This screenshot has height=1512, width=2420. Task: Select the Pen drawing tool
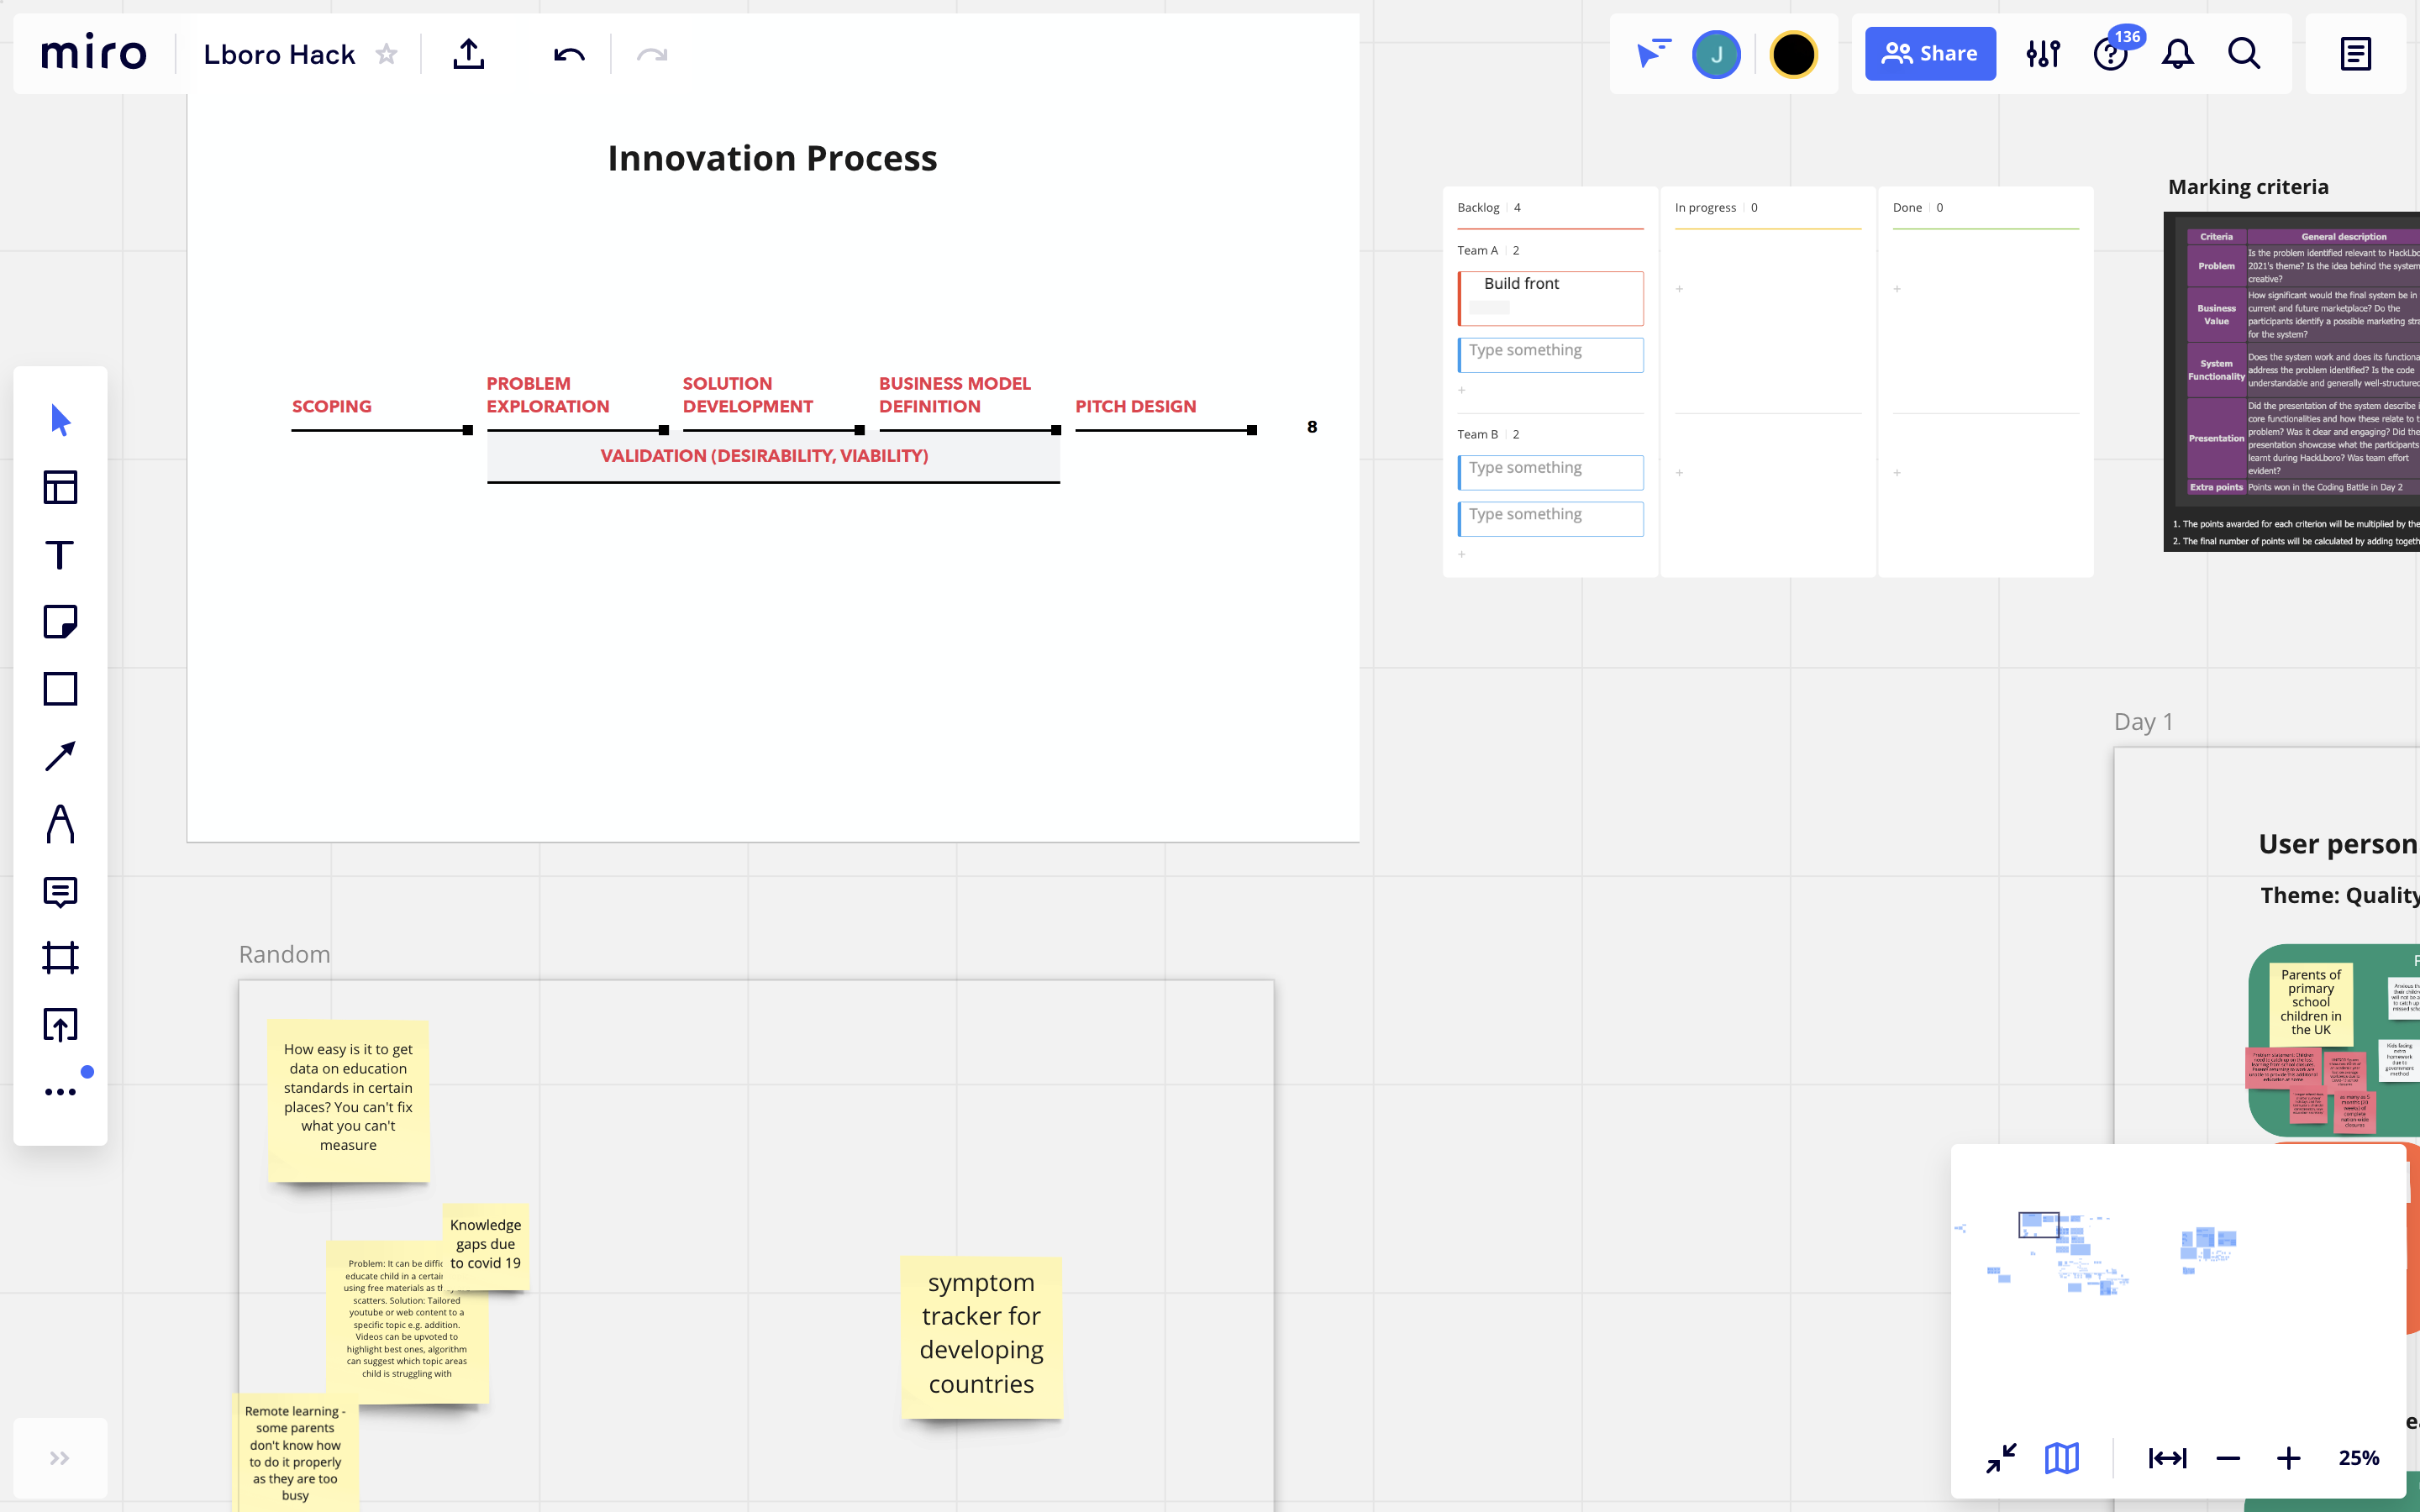click(x=60, y=824)
